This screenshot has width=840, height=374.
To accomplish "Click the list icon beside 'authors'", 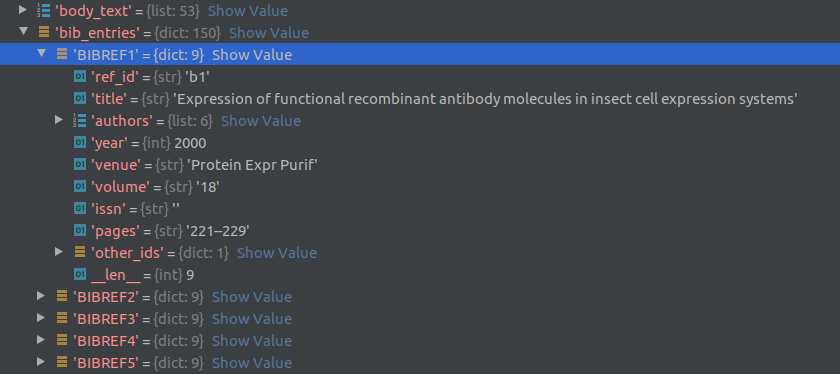I will point(79,121).
